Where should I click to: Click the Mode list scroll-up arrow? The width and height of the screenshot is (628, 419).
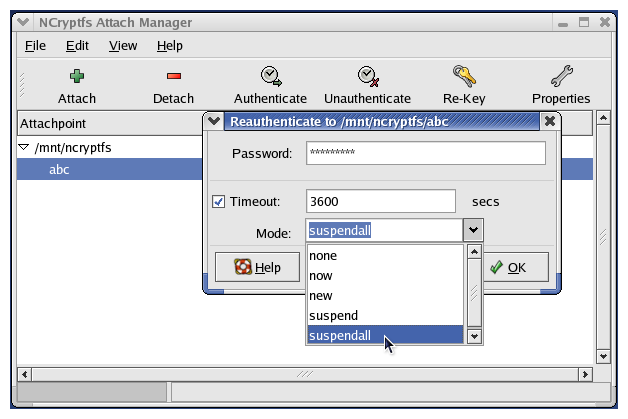point(474,252)
